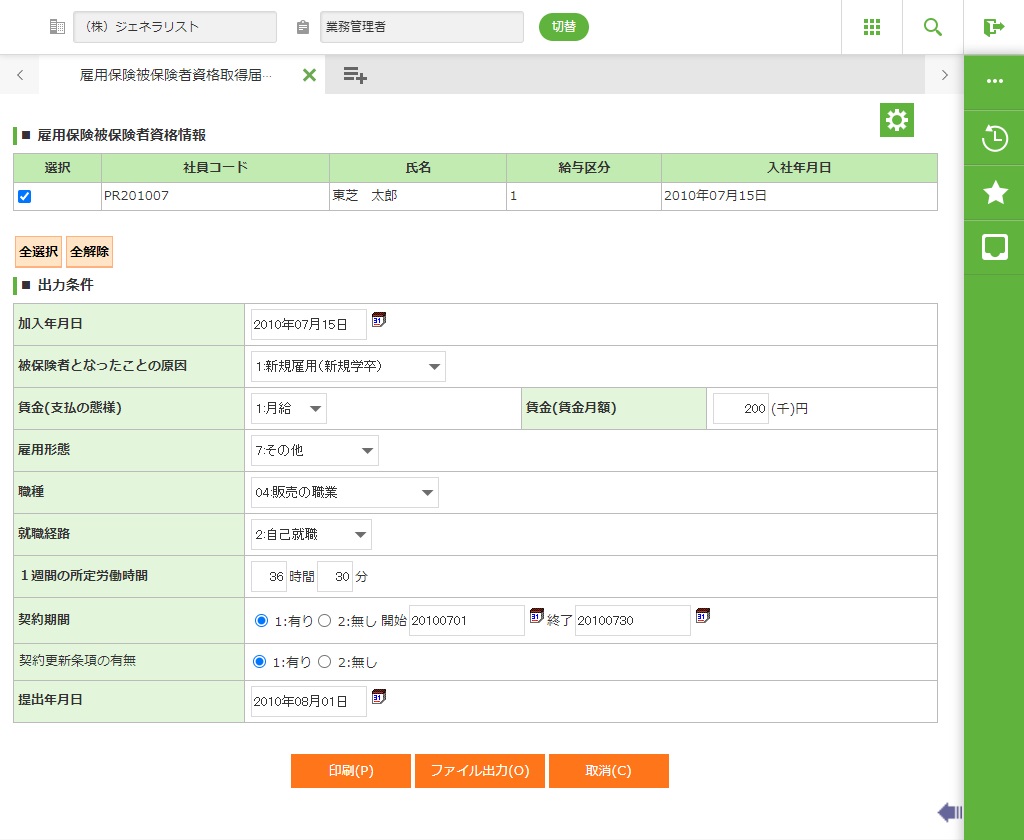Viewport: 1024px width, 840px height.
Task: Open the green gear settings icon
Action: coord(897,121)
